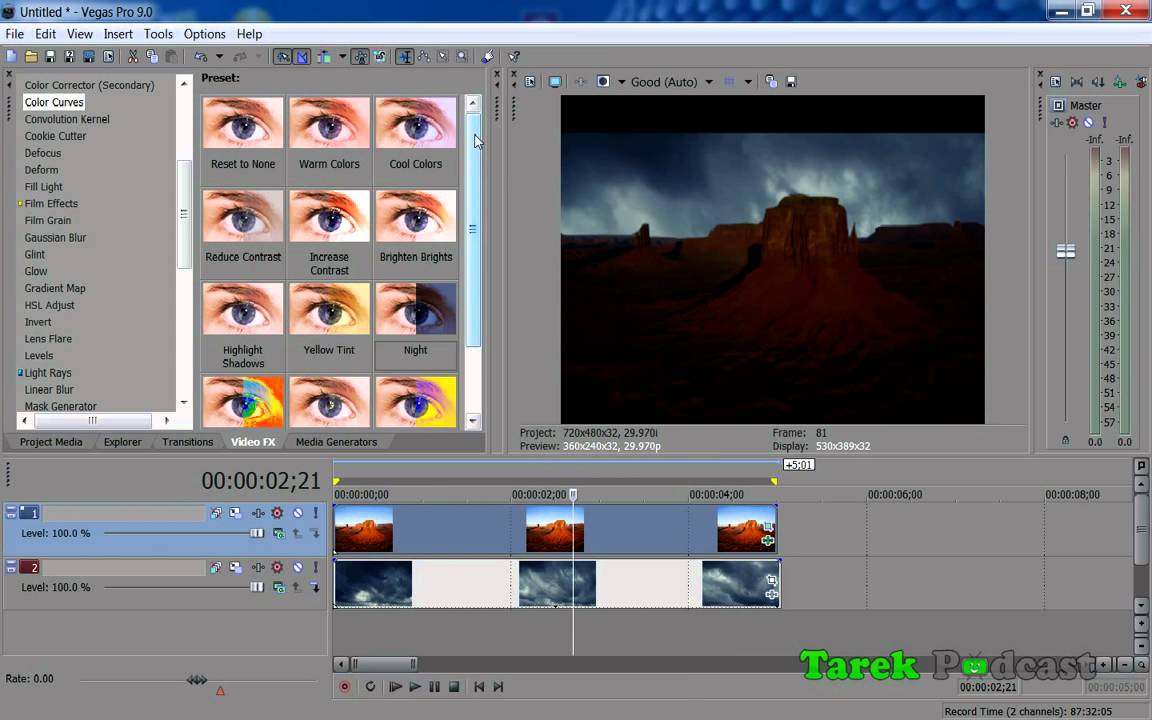Mute track 1
This screenshot has width=1152, height=720.
(298, 514)
